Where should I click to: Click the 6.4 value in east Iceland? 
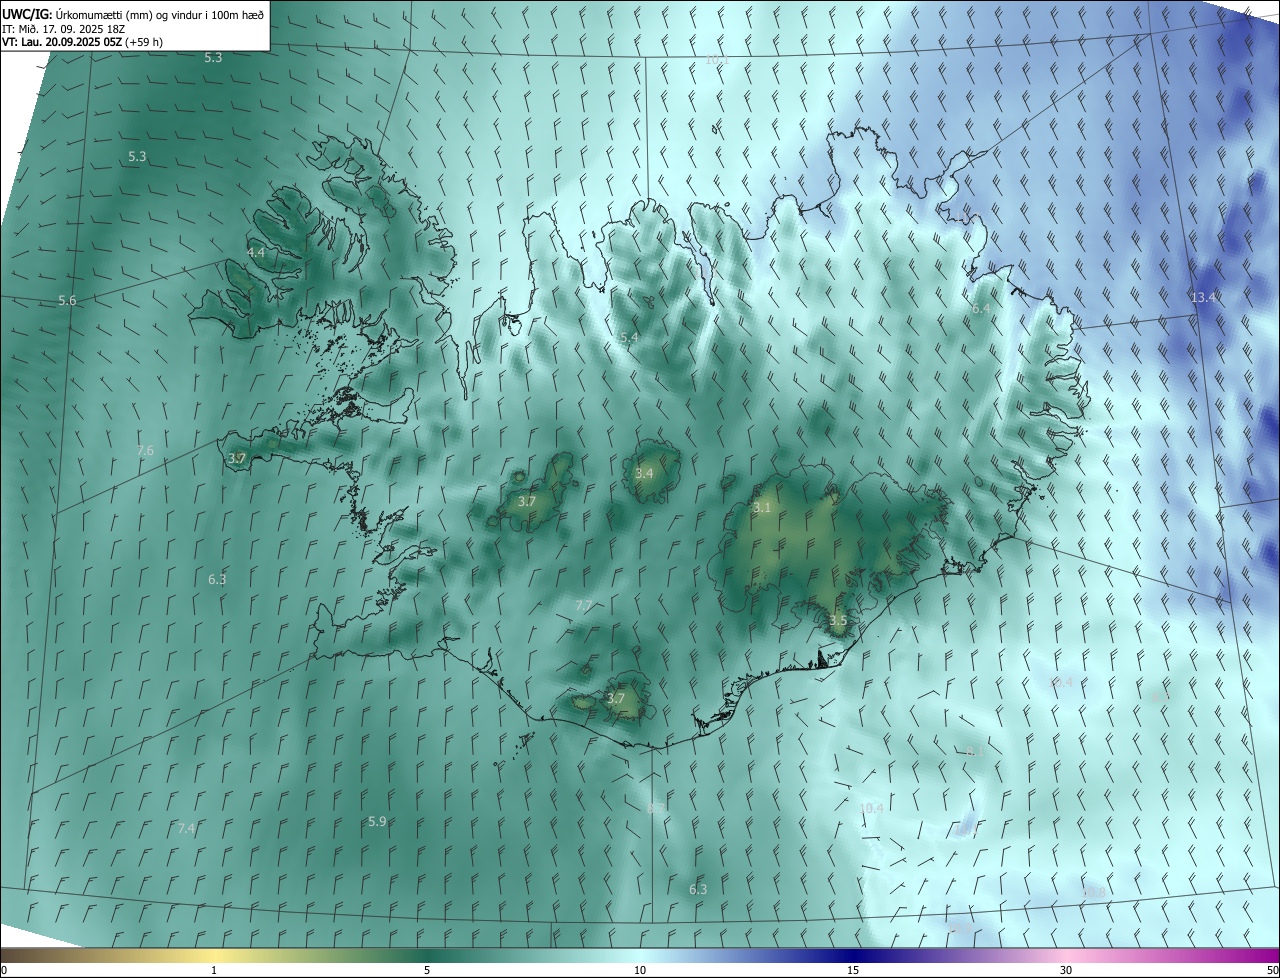(x=981, y=309)
